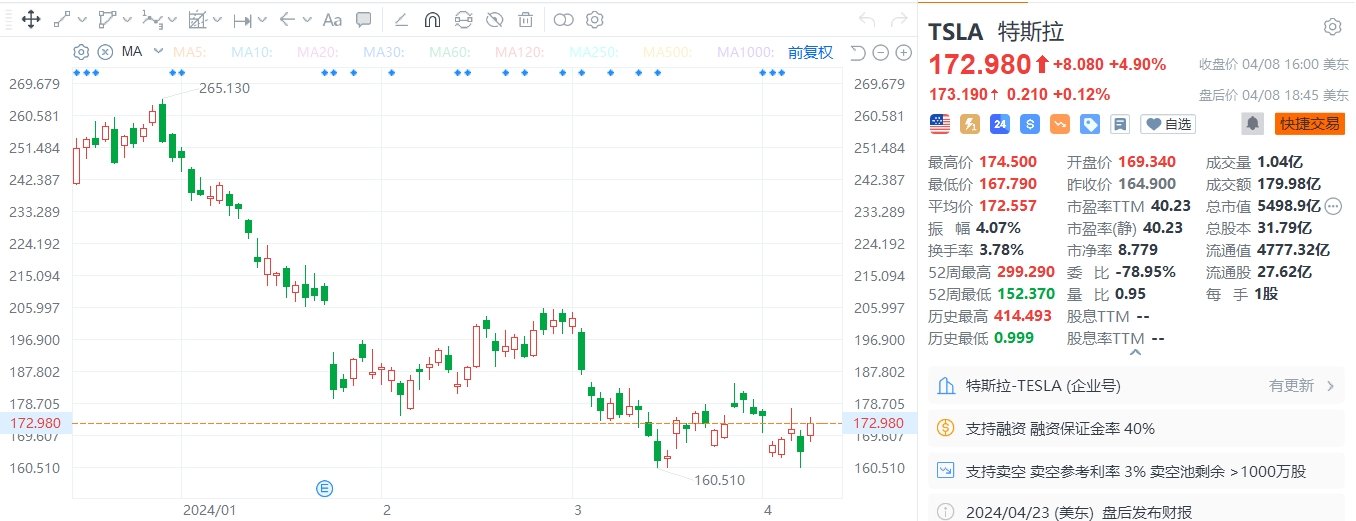Toggle the magnet snap mode
This screenshot has width=1356, height=521.
tap(432, 19)
